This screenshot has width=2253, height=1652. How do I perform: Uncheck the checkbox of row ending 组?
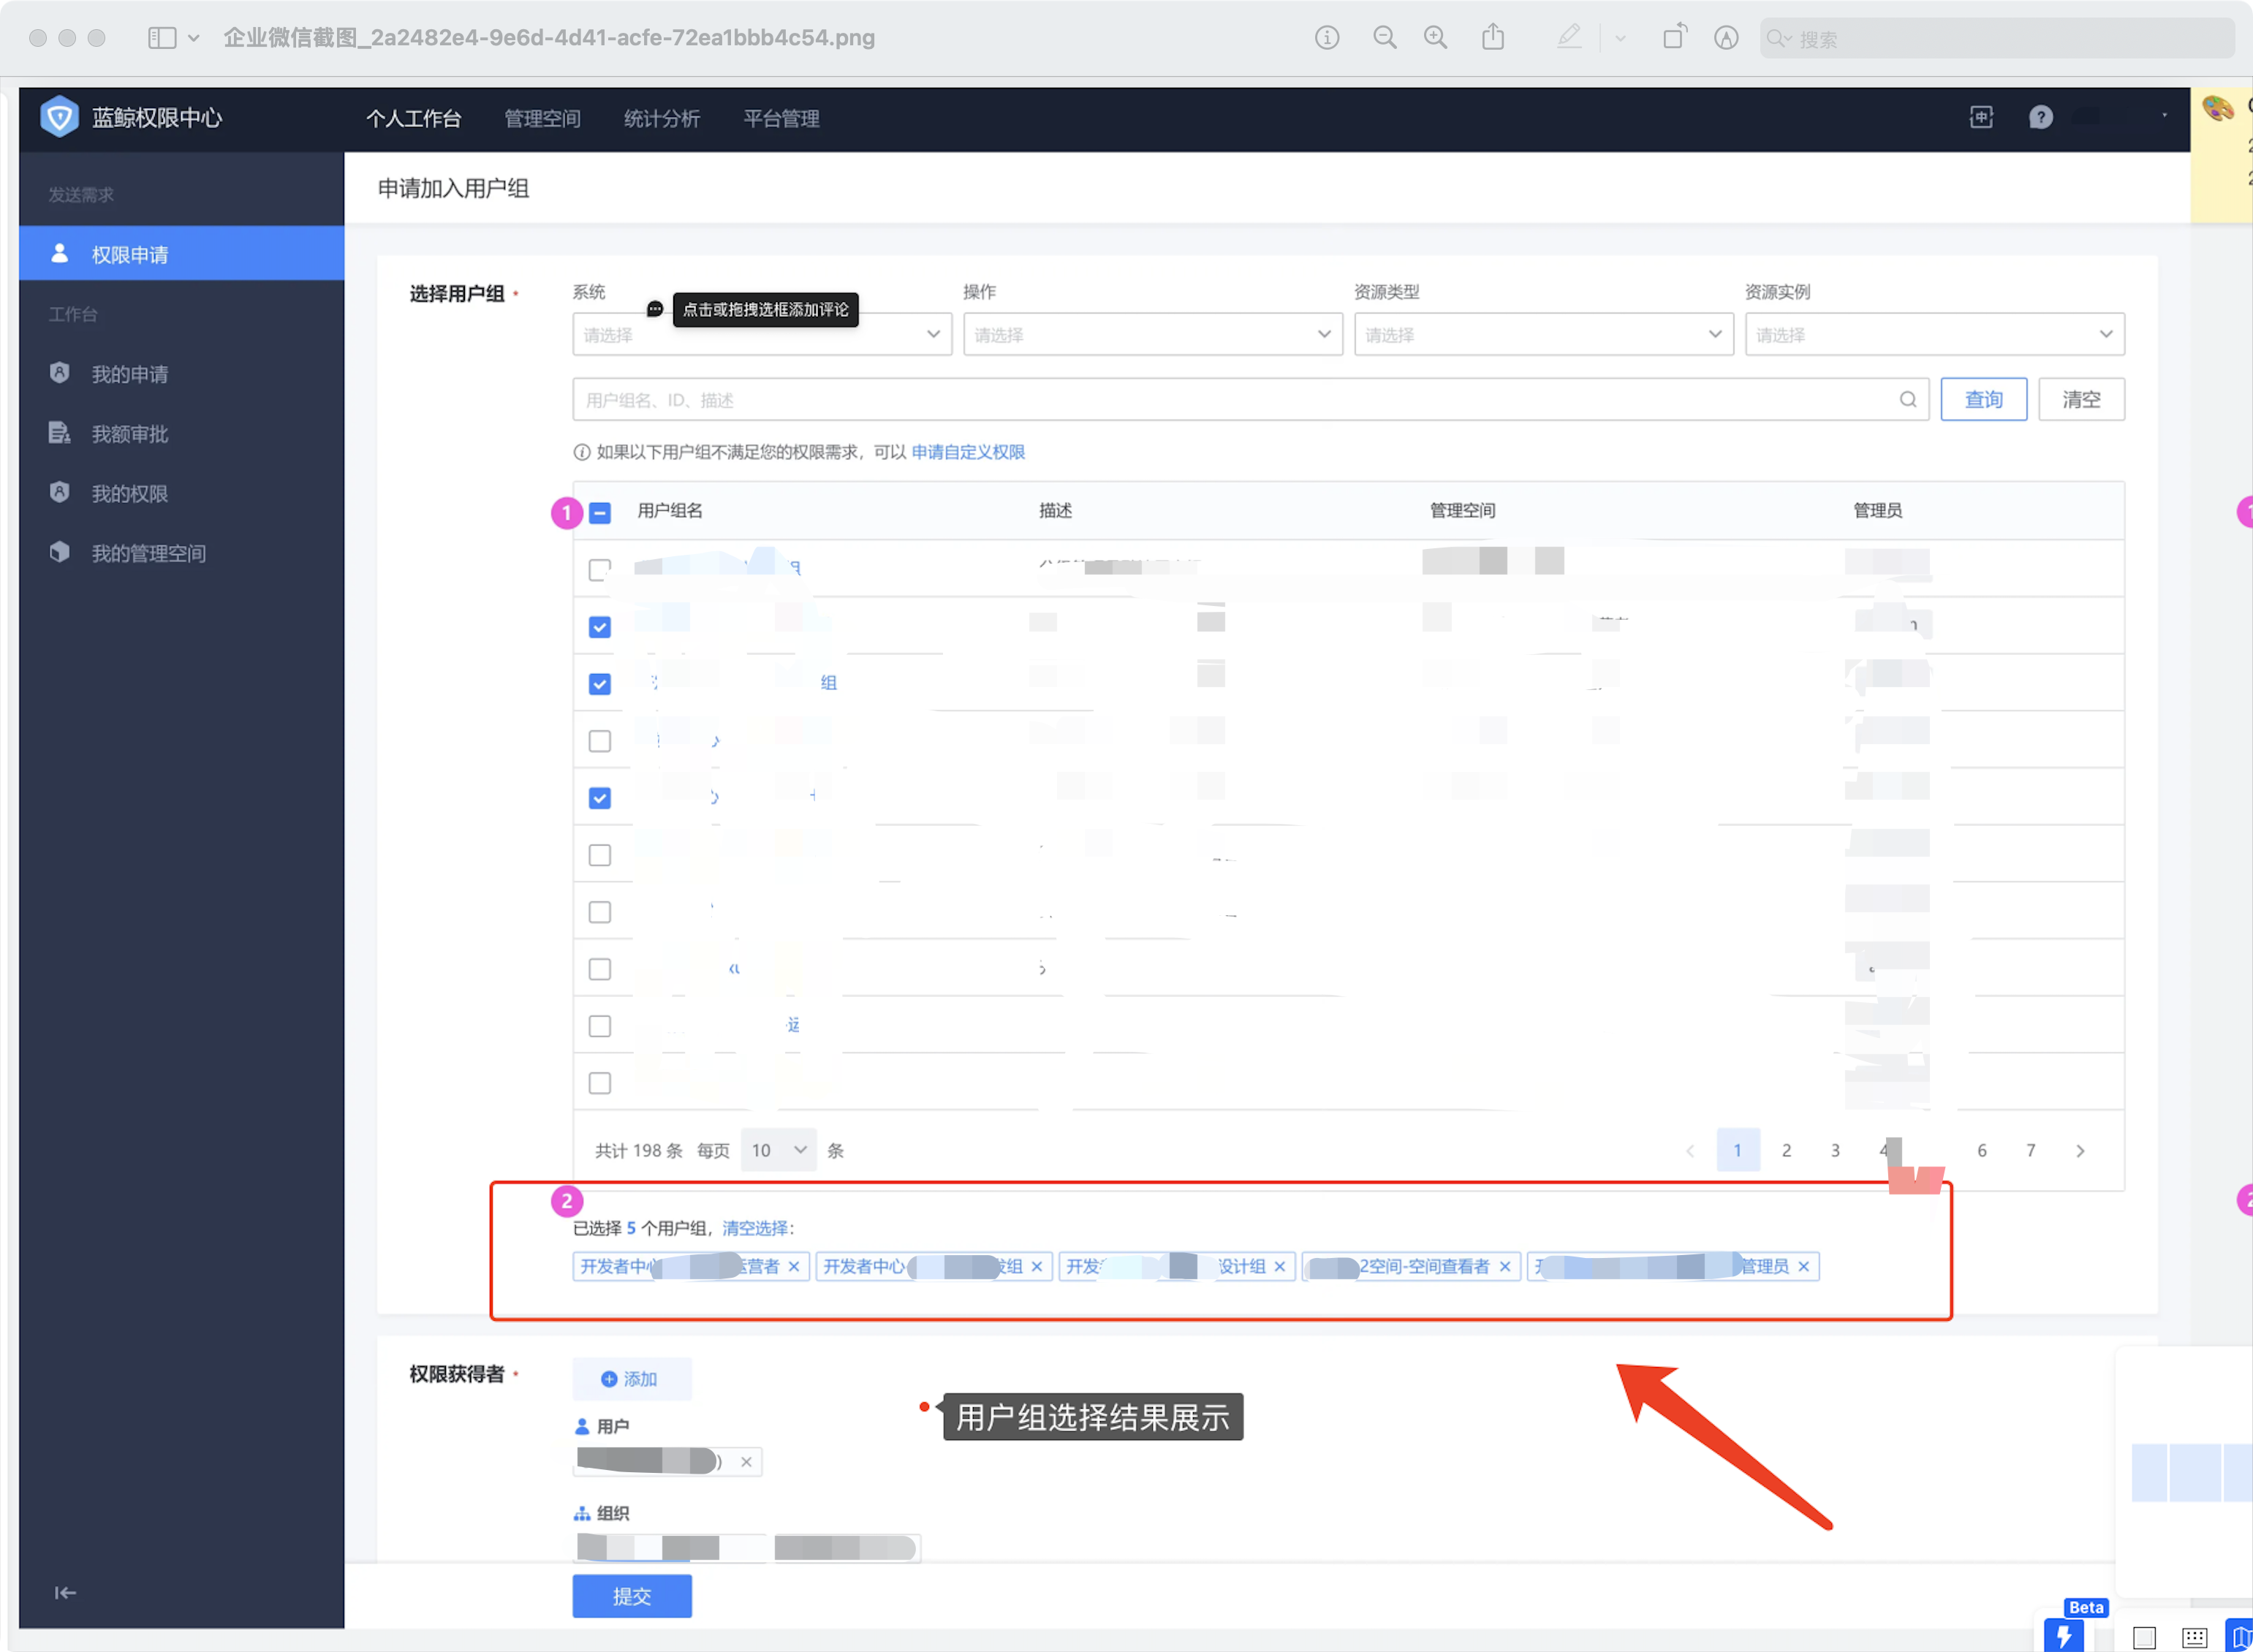coord(599,684)
